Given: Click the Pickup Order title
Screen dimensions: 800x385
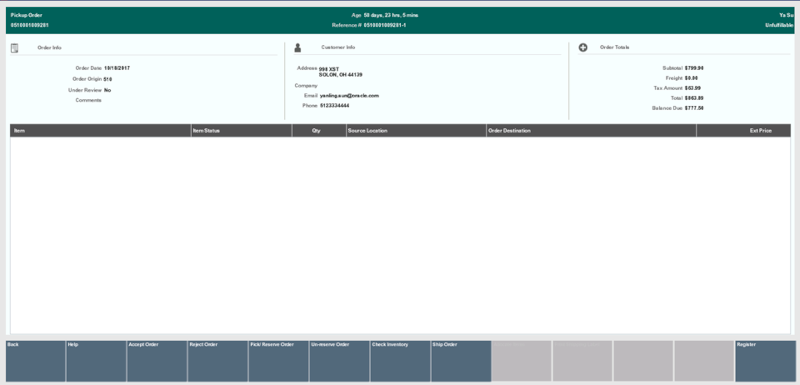Looking at the screenshot, I should [x=26, y=15].
